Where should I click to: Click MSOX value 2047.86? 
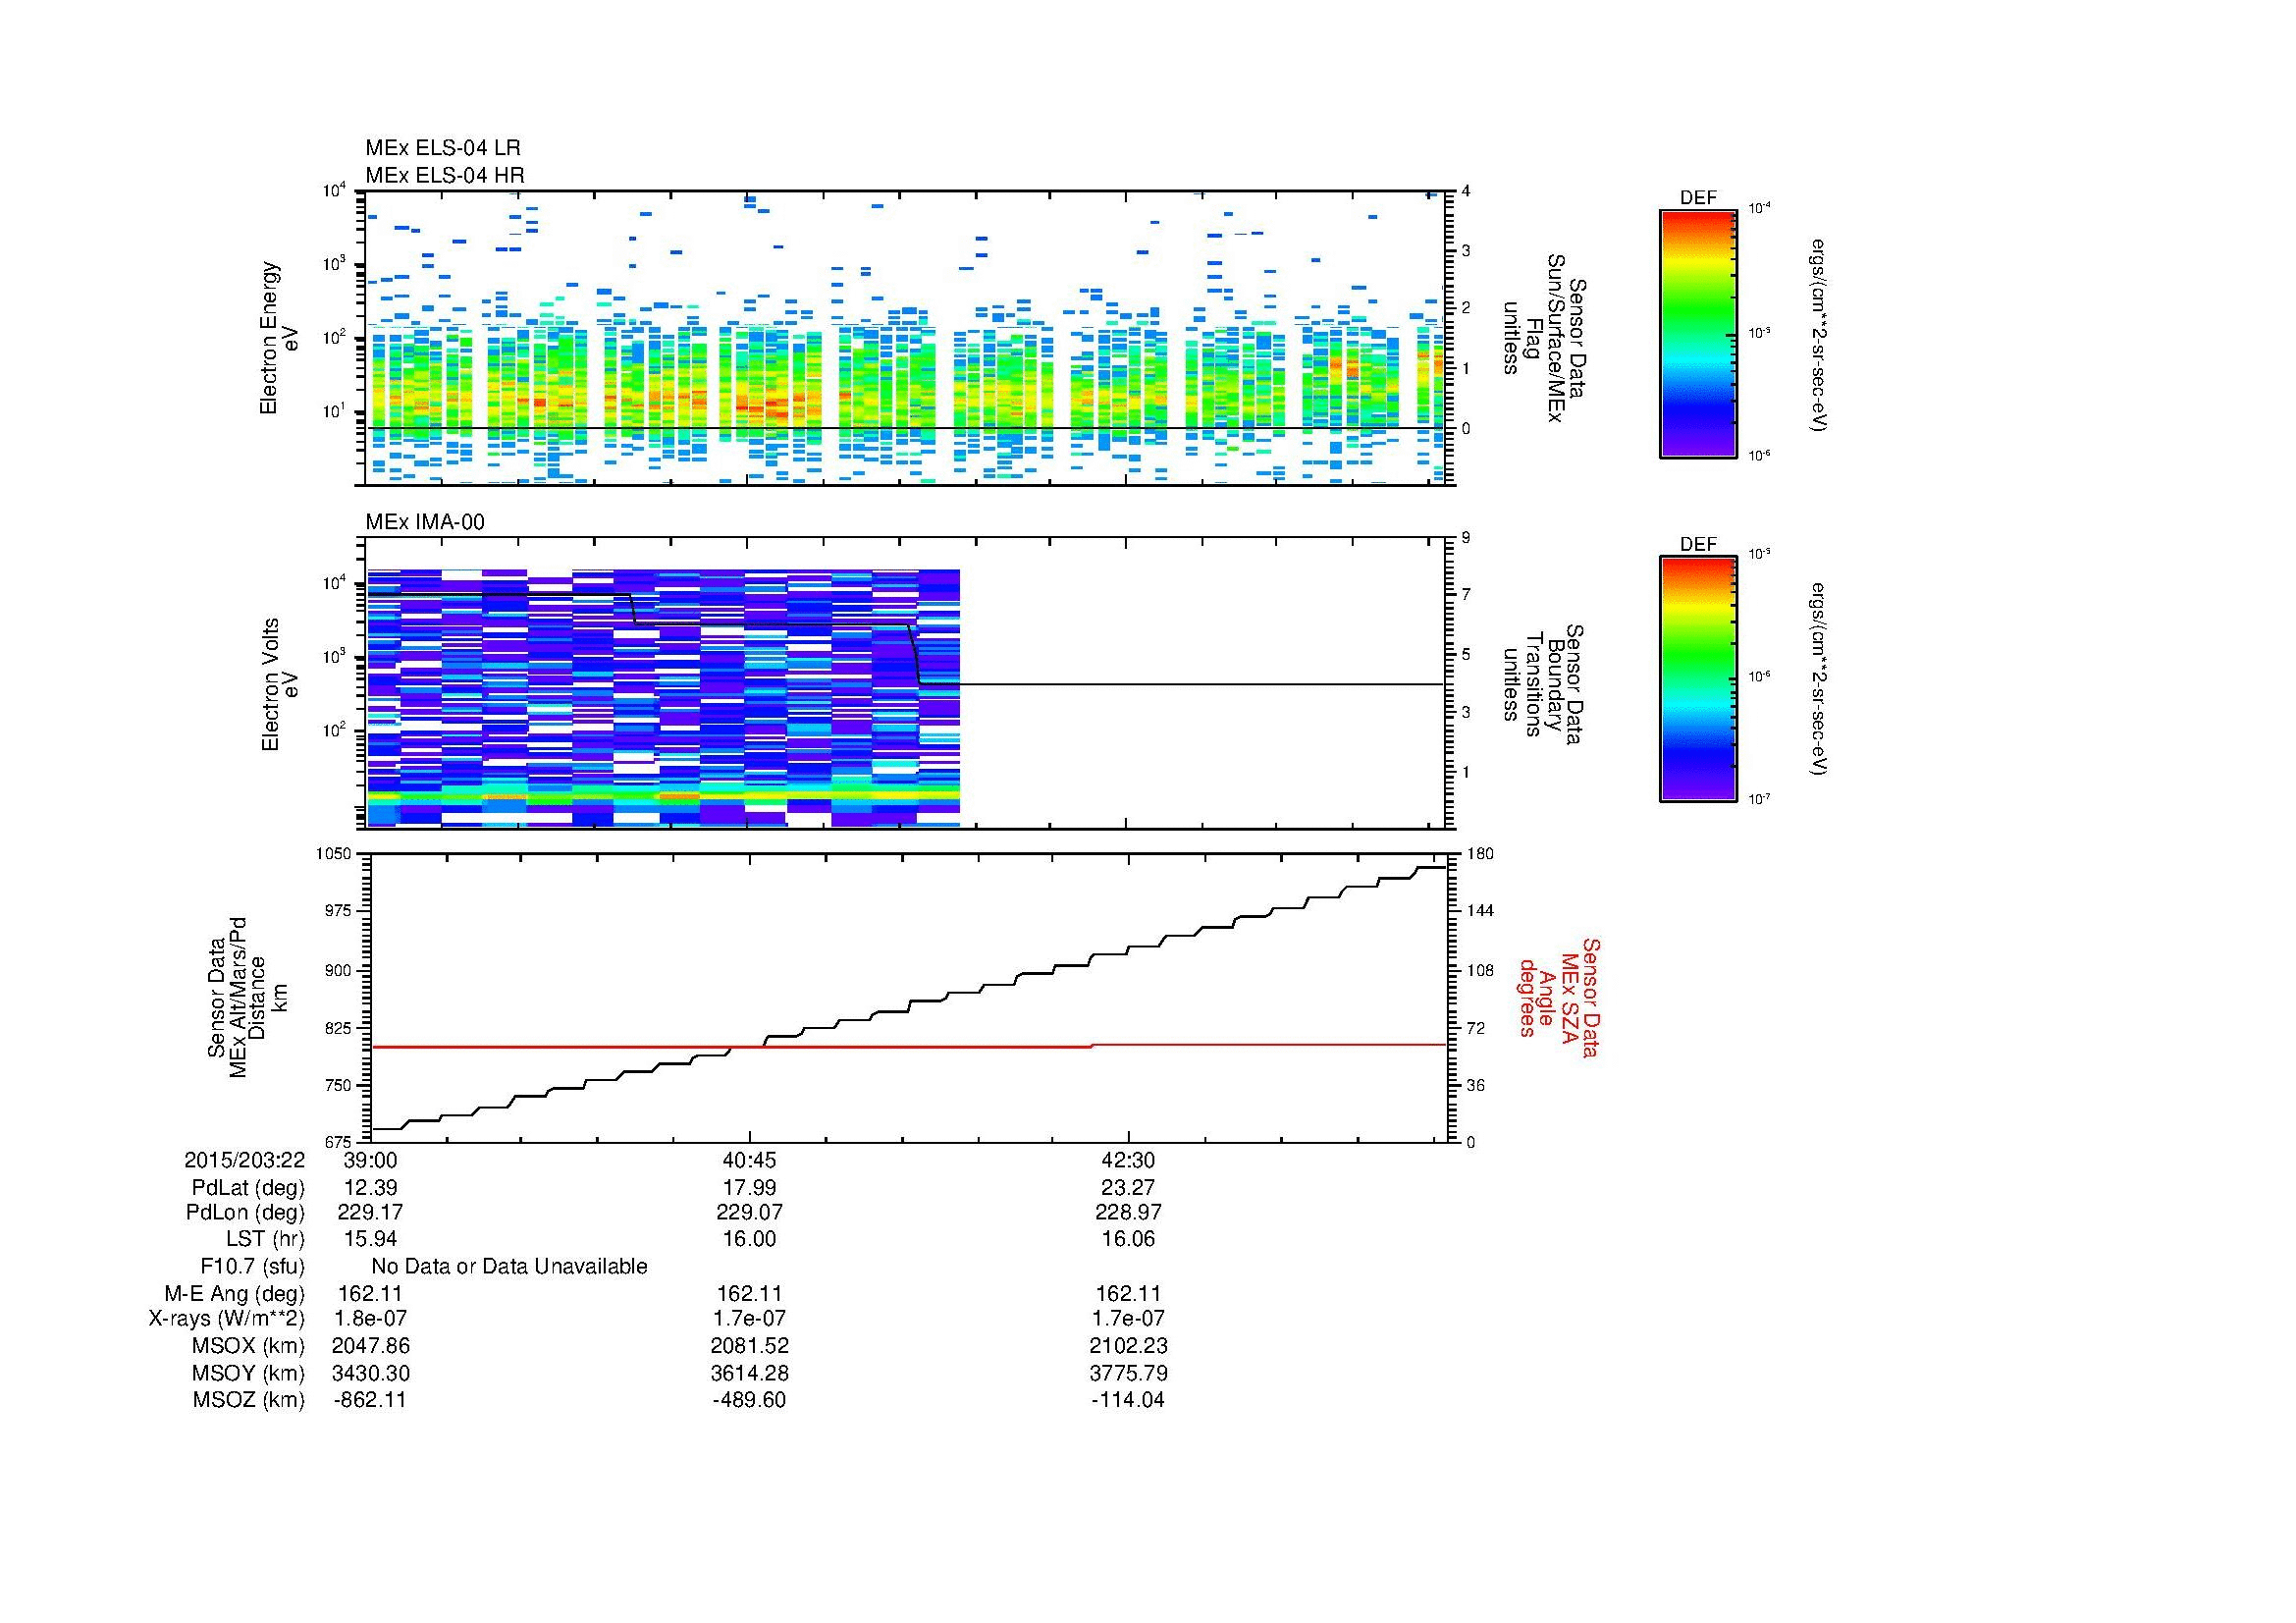point(371,1346)
